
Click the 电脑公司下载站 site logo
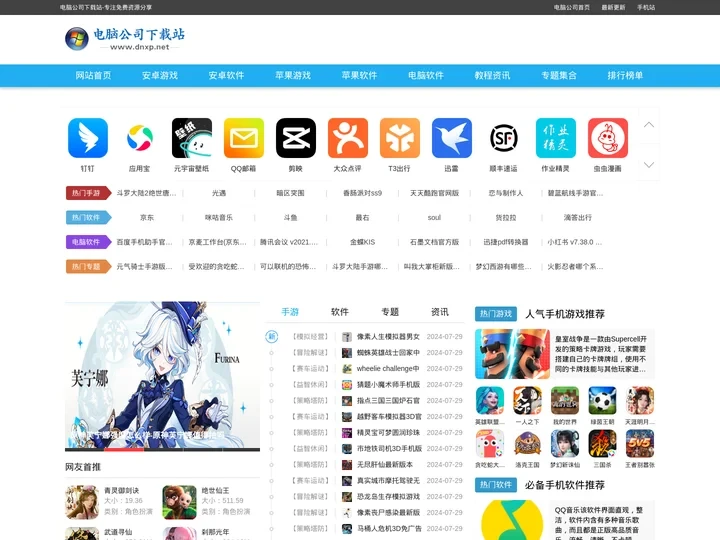tap(125, 39)
